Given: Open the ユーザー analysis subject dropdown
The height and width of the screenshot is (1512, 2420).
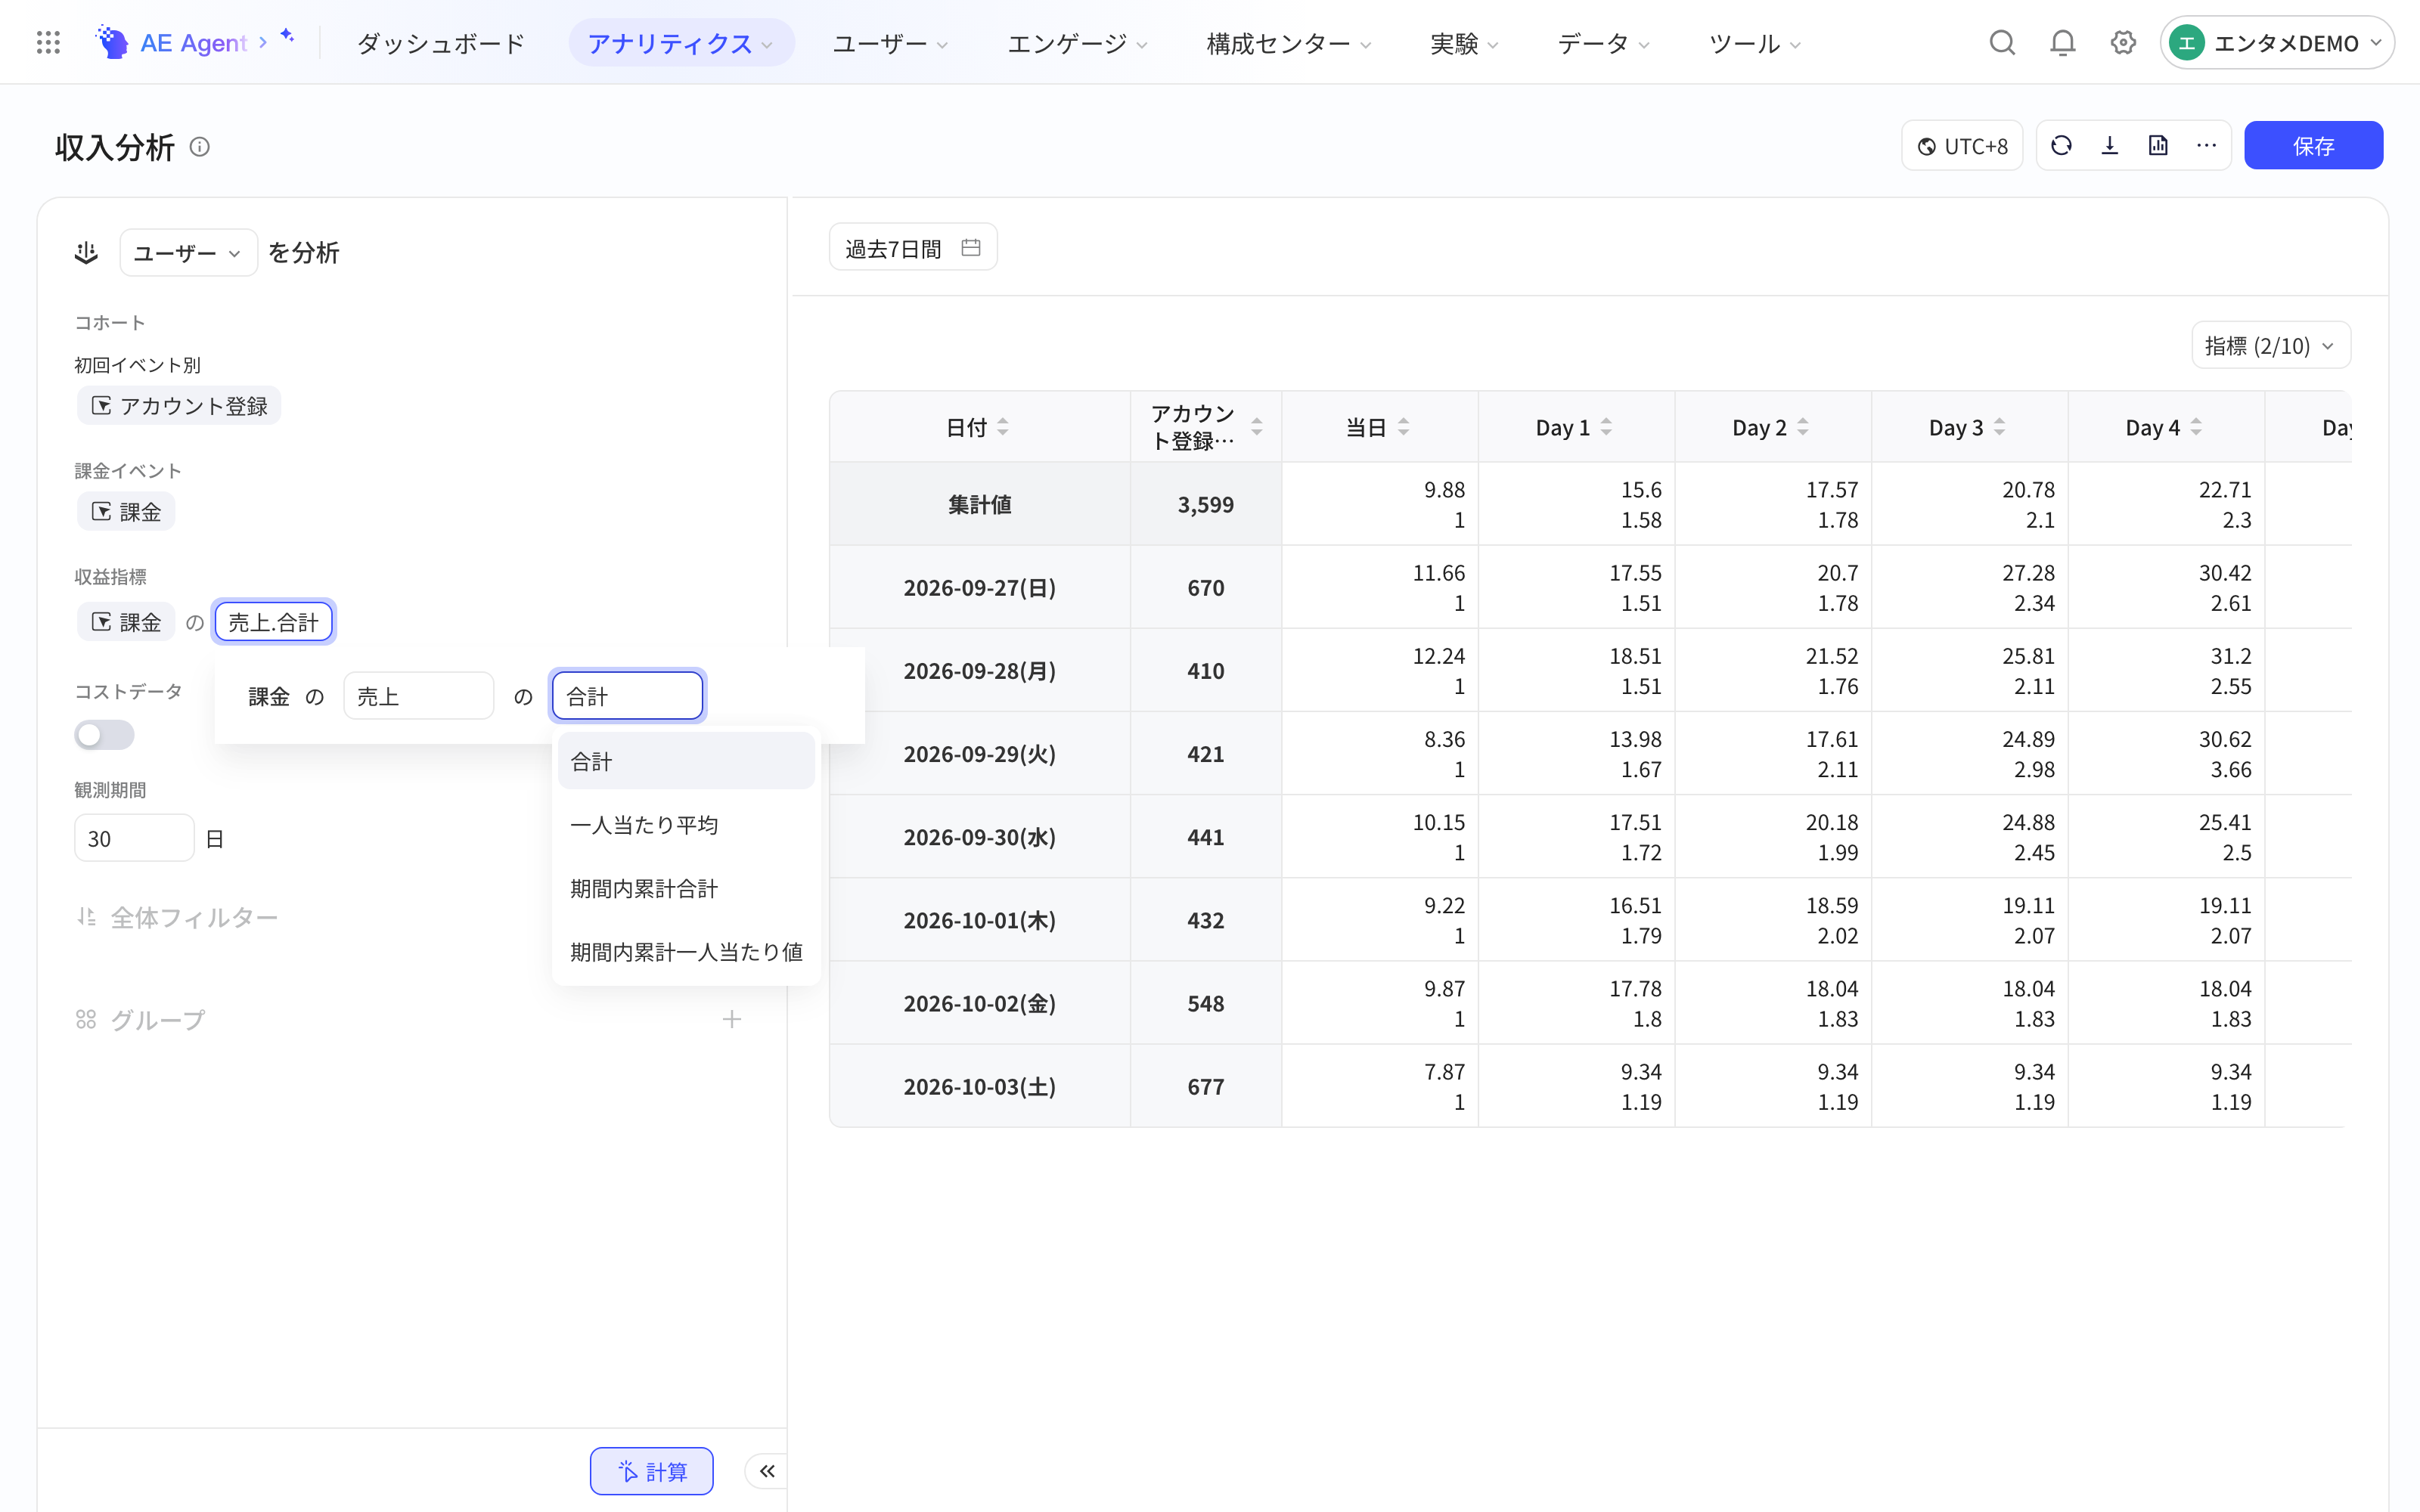Looking at the screenshot, I should point(188,253).
